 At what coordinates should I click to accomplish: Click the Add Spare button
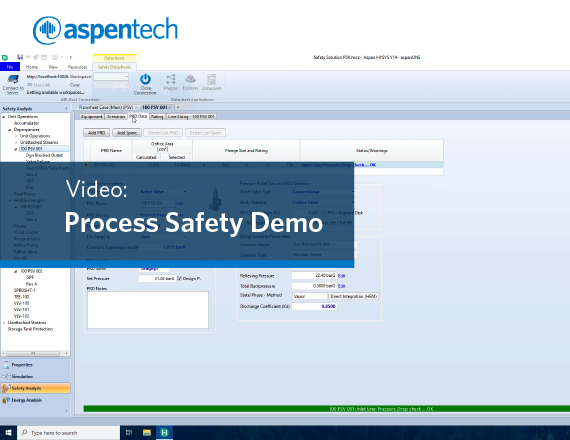click(x=127, y=133)
